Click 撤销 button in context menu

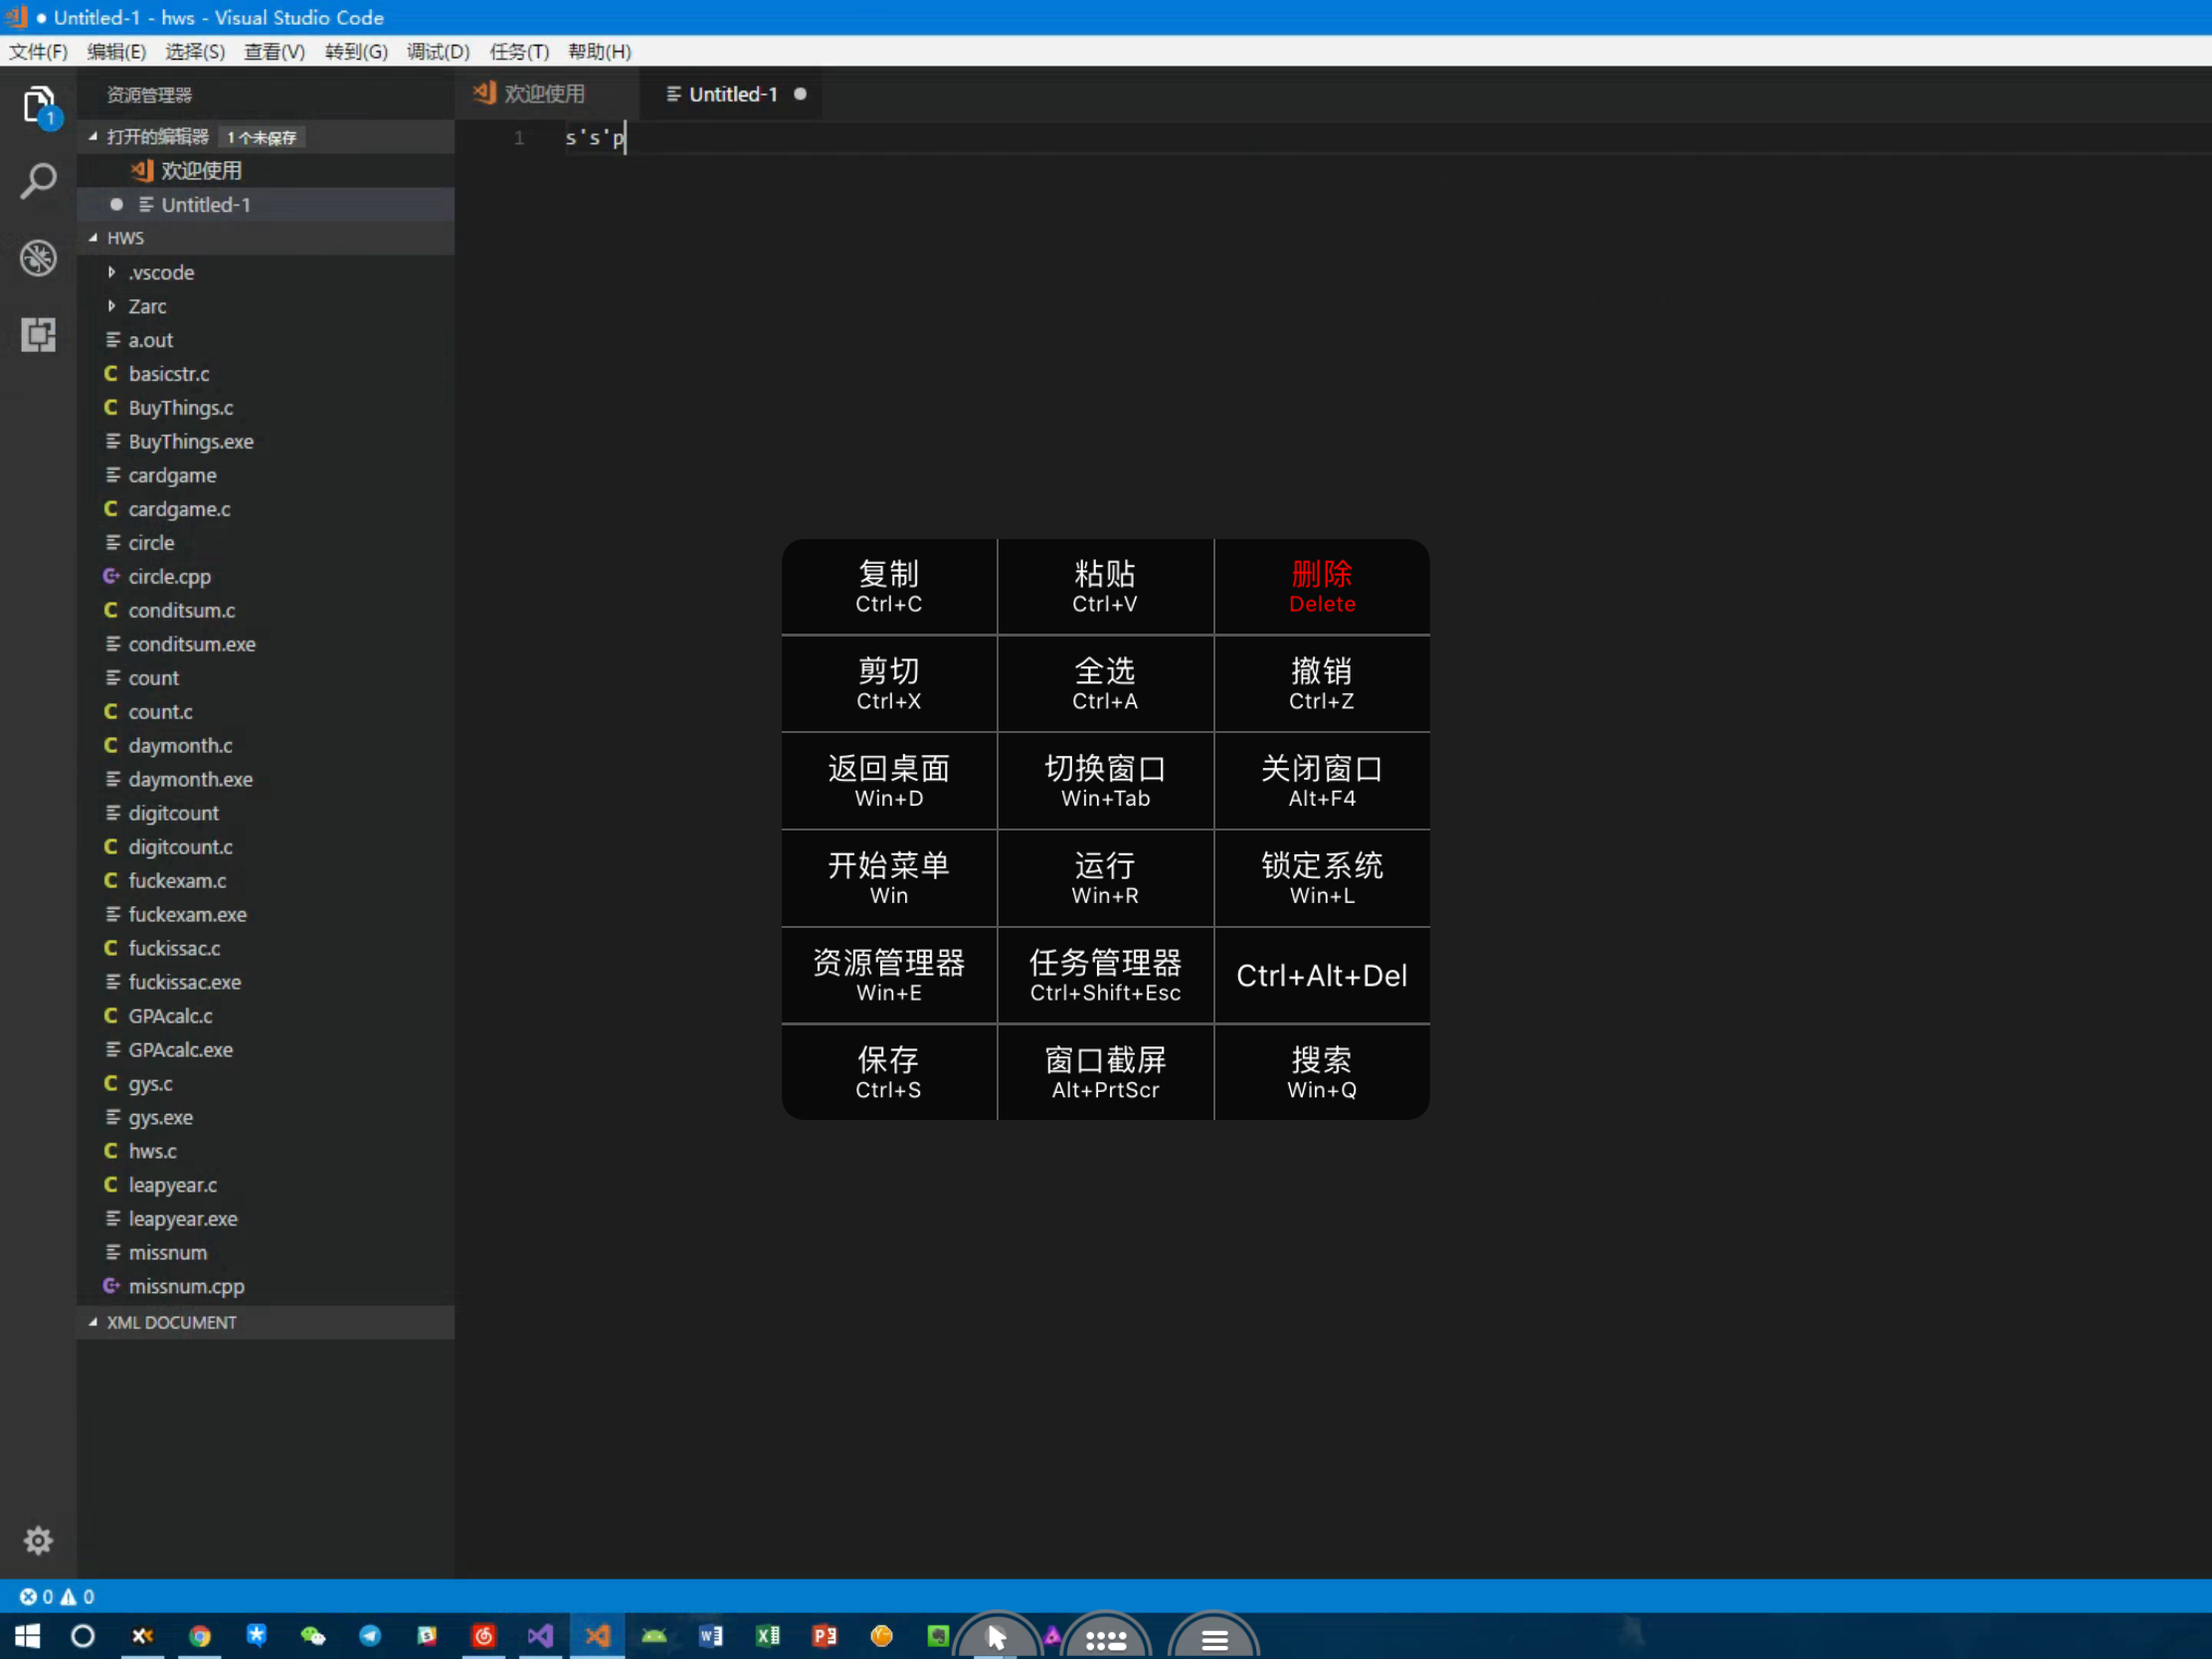point(1322,681)
